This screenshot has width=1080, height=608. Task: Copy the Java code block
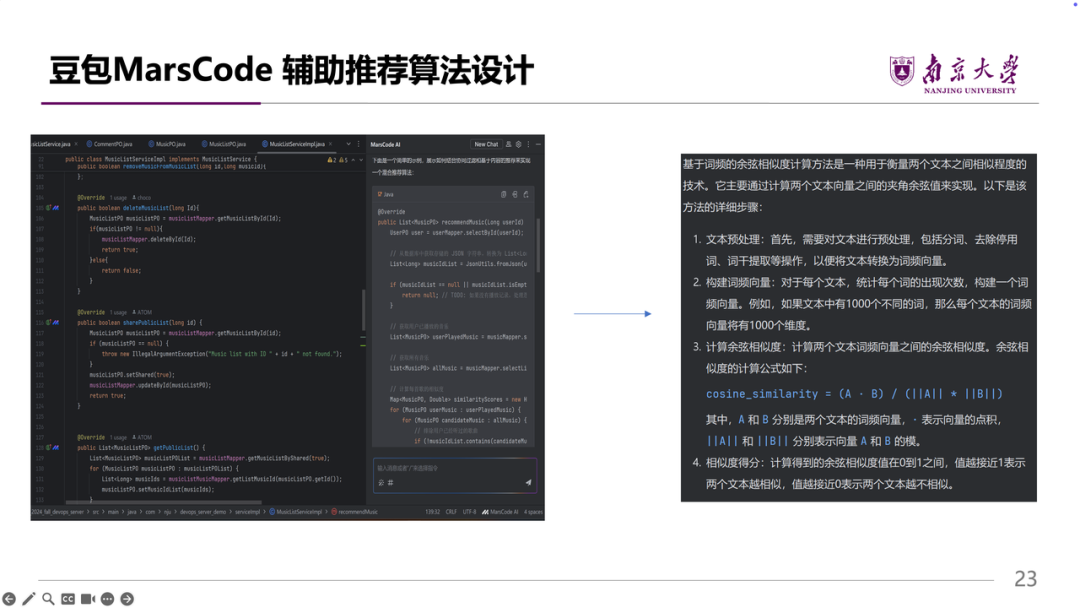pos(503,194)
